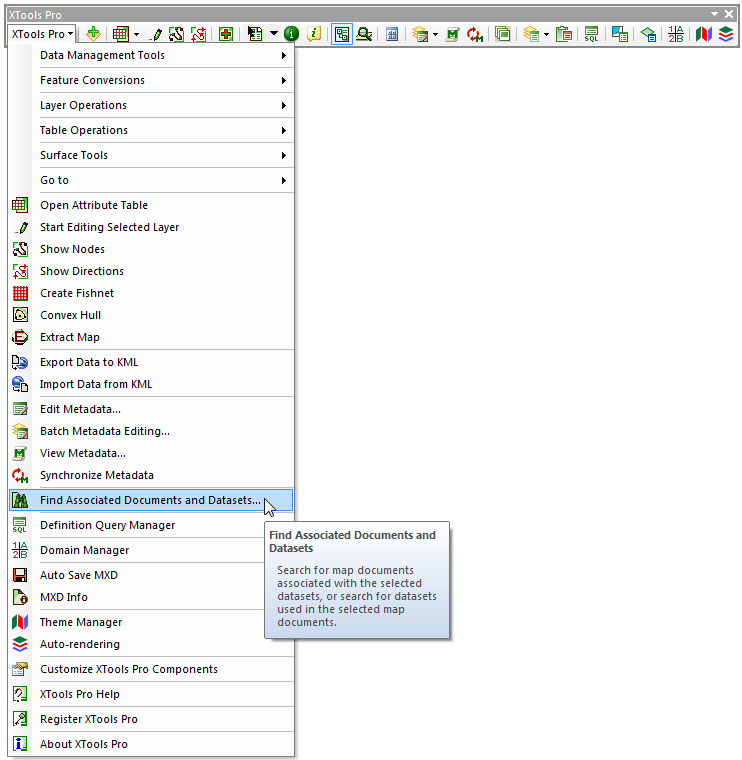The height and width of the screenshot is (760, 742).
Task: Click the Definition Query SQL toolbar icon
Action: coord(591,34)
